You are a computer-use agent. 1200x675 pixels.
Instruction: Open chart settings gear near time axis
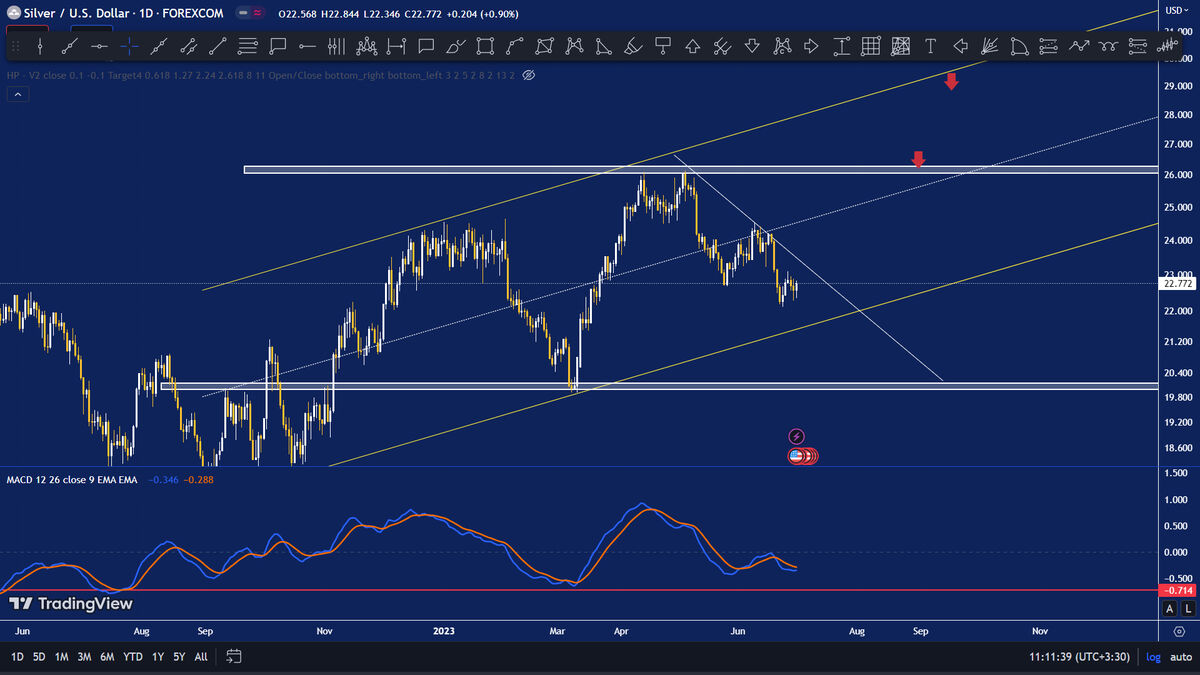click(1179, 631)
